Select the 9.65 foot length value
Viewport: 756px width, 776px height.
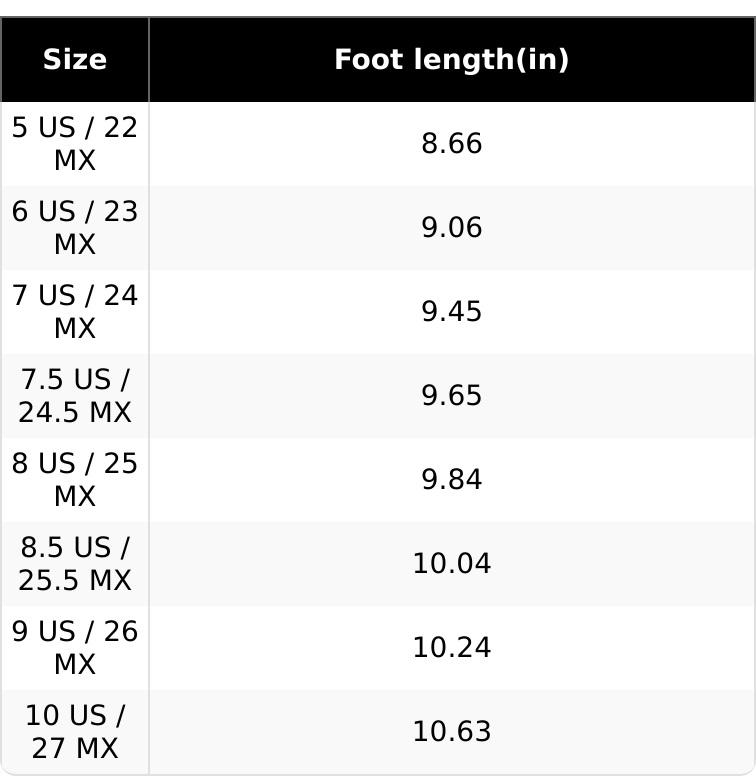pyautogui.click(x=451, y=396)
